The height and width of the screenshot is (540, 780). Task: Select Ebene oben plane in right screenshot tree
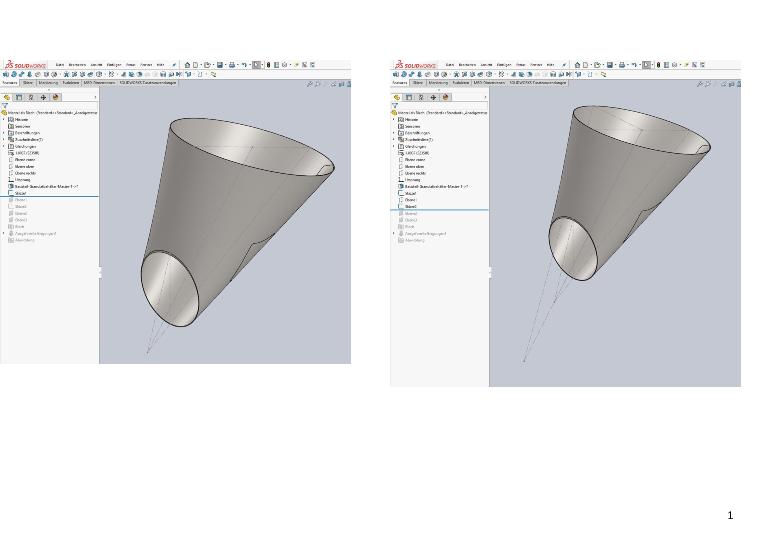click(411, 166)
